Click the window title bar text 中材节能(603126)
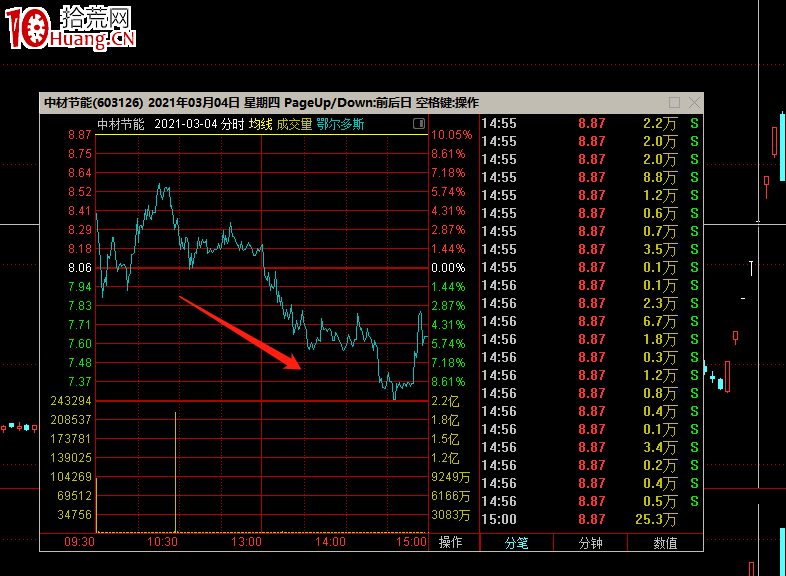 93,102
